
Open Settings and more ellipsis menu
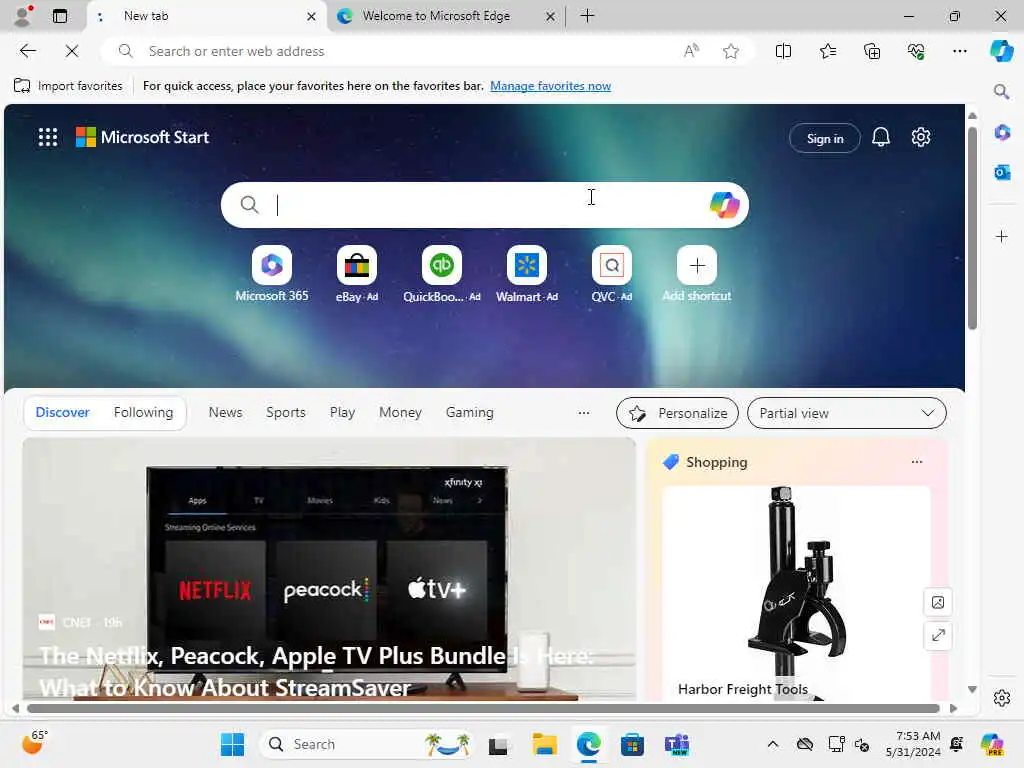click(x=959, y=51)
